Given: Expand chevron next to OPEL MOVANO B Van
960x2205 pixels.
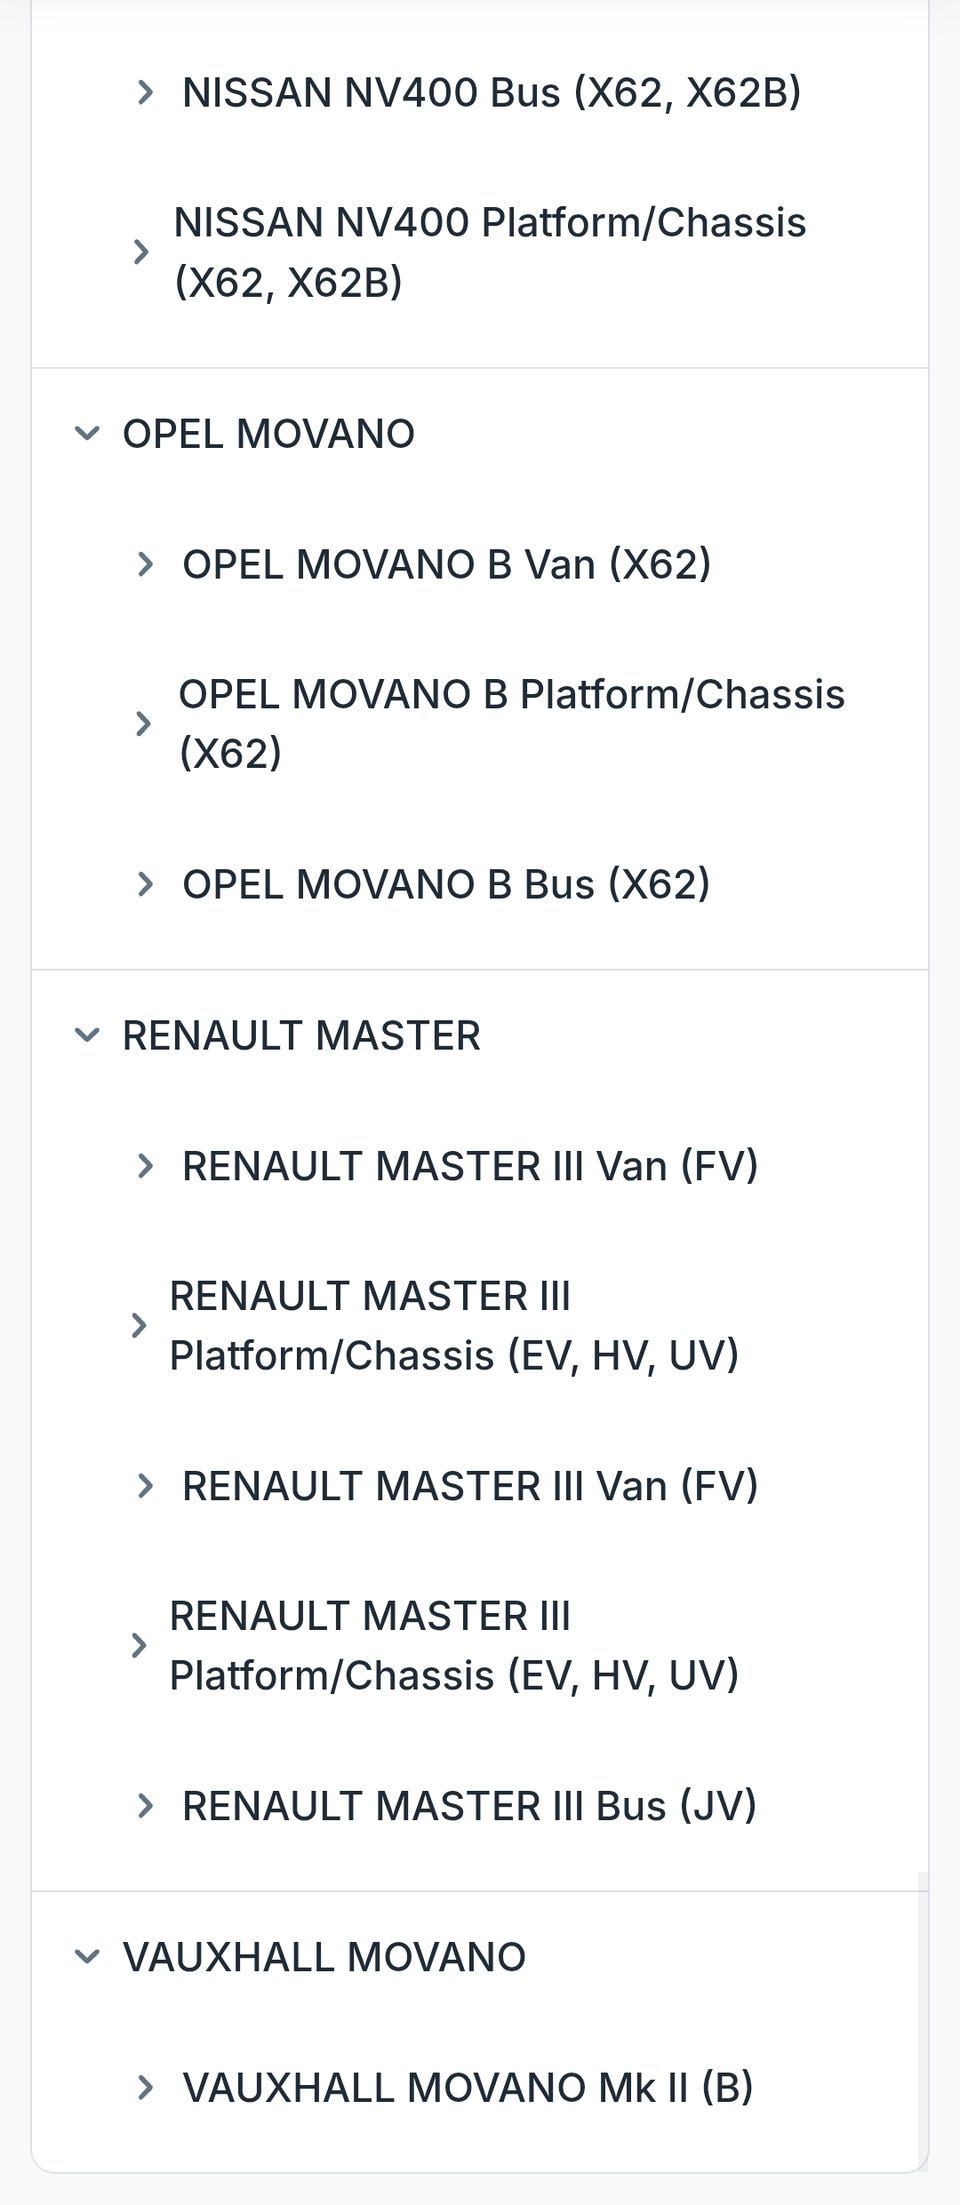Looking at the screenshot, I should click(x=145, y=565).
